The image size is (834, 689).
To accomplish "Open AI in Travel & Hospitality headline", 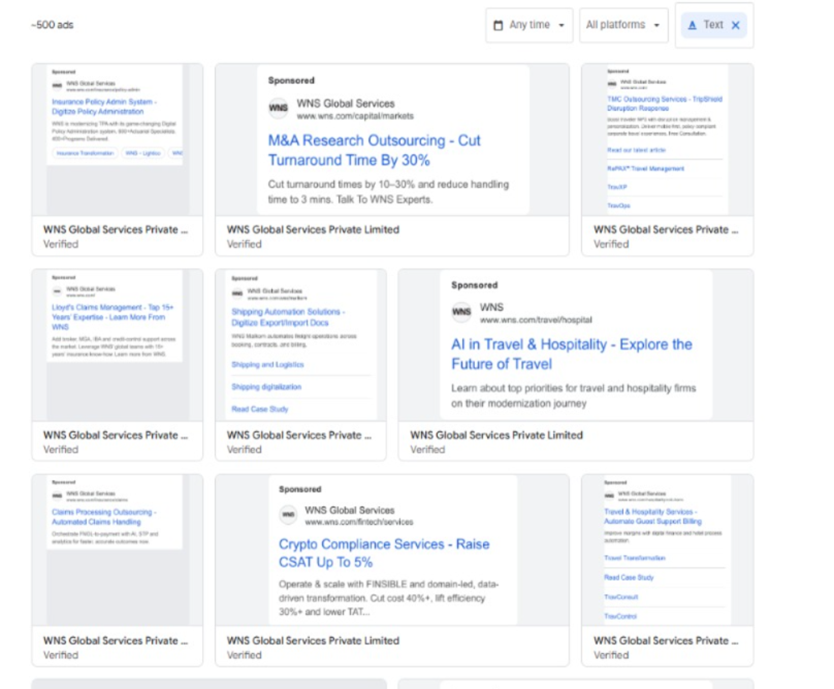I will coord(571,354).
